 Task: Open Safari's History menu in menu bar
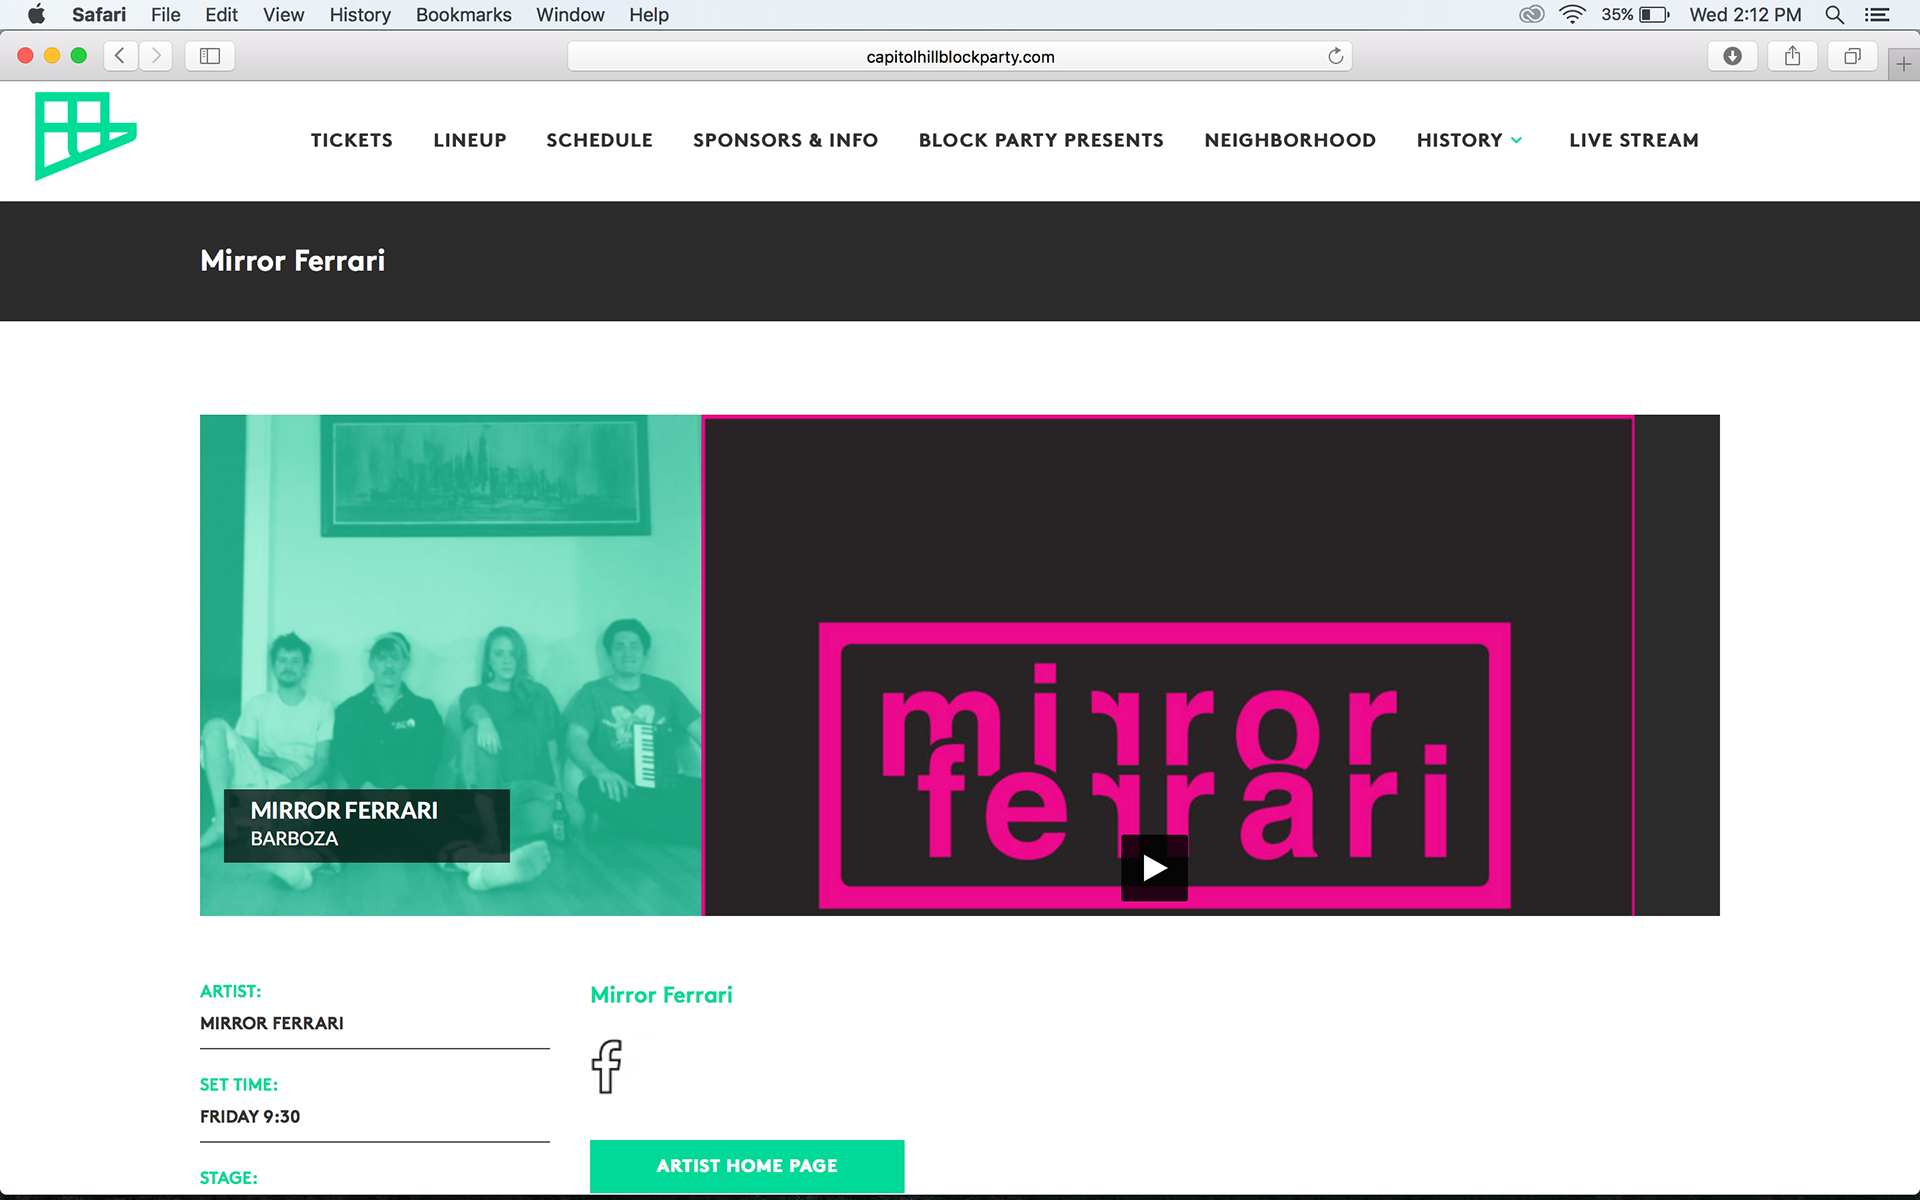(x=359, y=15)
